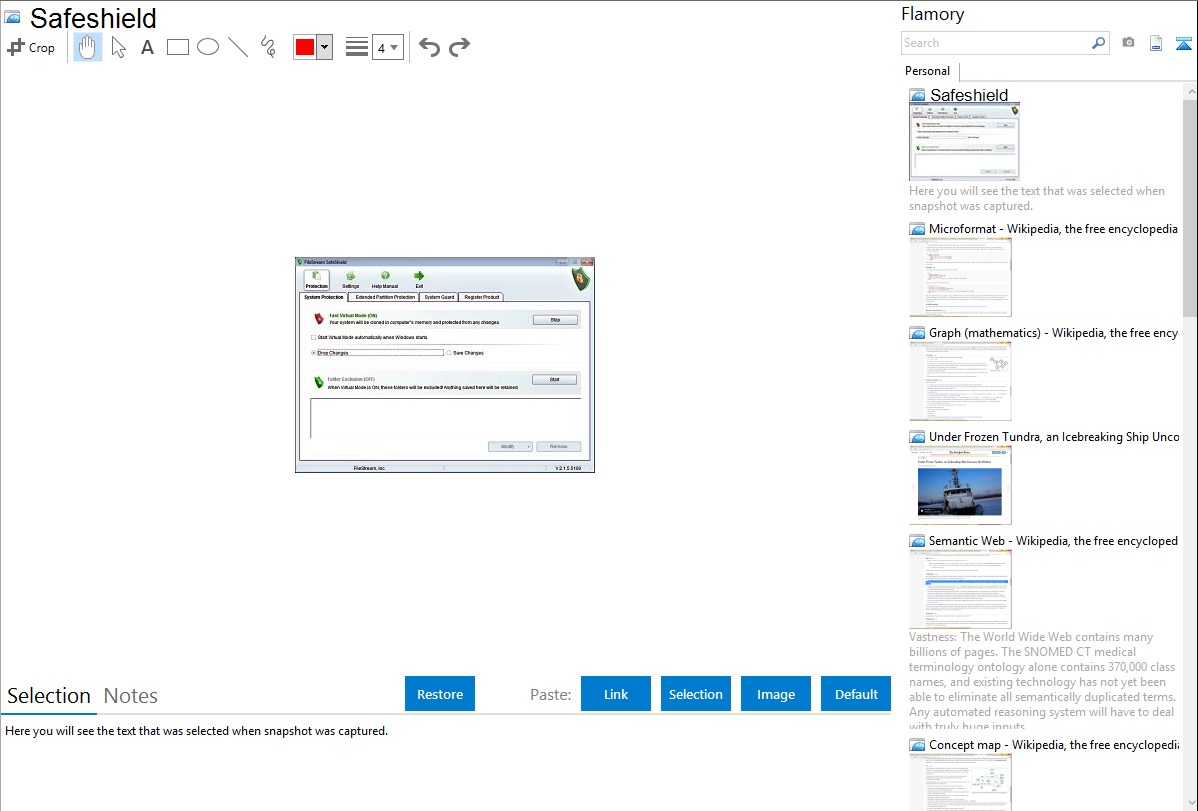Click icon next to Microformat entry
The image size is (1198, 811).
coord(917,229)
